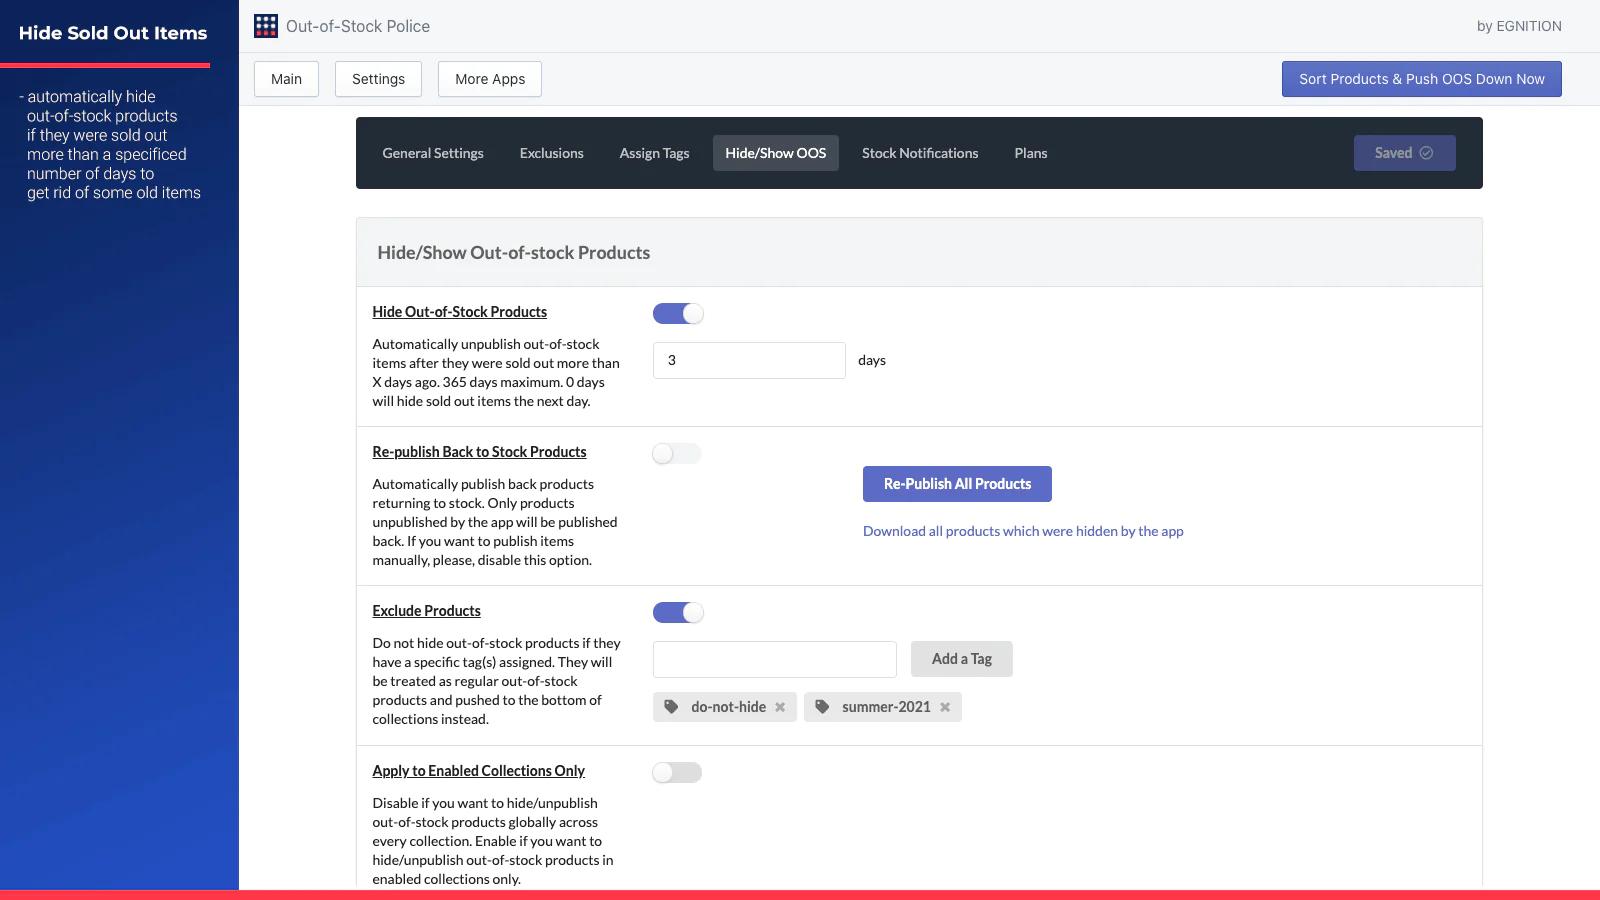This screenshot has height=900, width=1600.
Task: Click the Out-of-Stock Police app logo icon
Action: tap(266, 26)
